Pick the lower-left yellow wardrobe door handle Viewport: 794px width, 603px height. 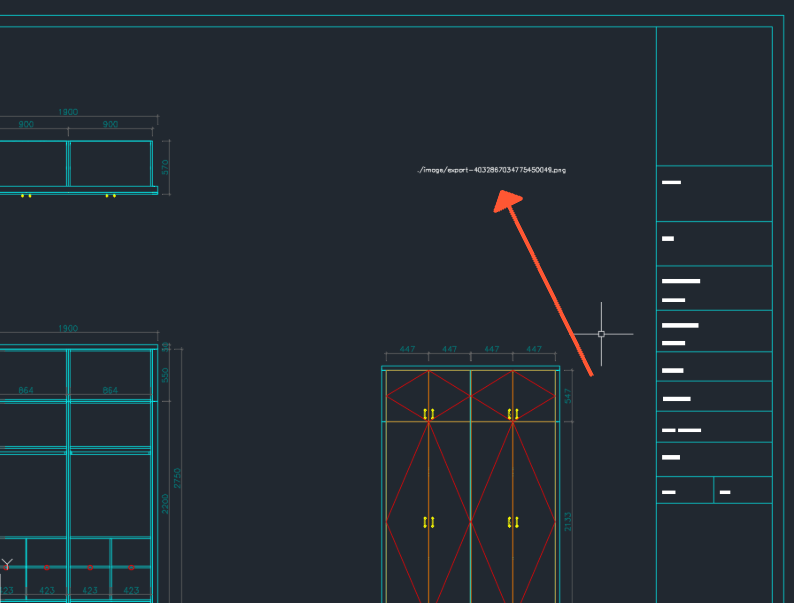coord(429,522)
